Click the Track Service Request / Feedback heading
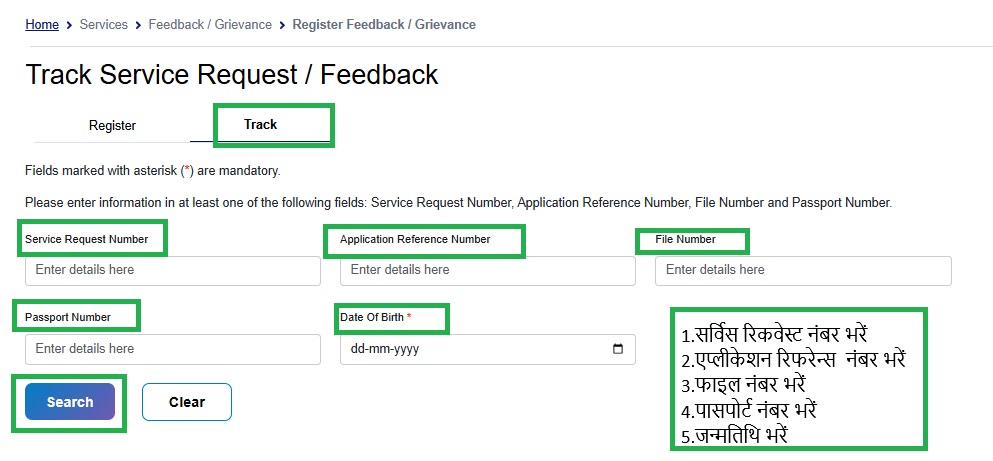 pyautogui.click(x=232, y=75)
